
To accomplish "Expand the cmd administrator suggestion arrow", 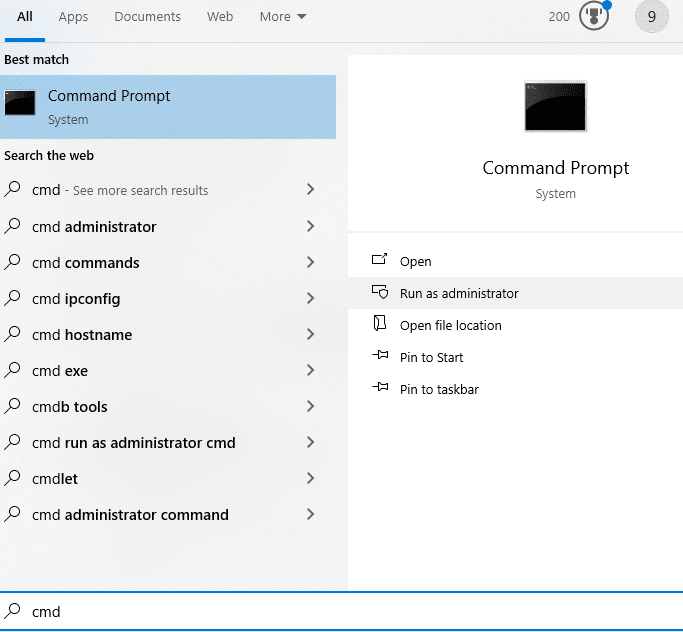I will [x=310, y=227].
